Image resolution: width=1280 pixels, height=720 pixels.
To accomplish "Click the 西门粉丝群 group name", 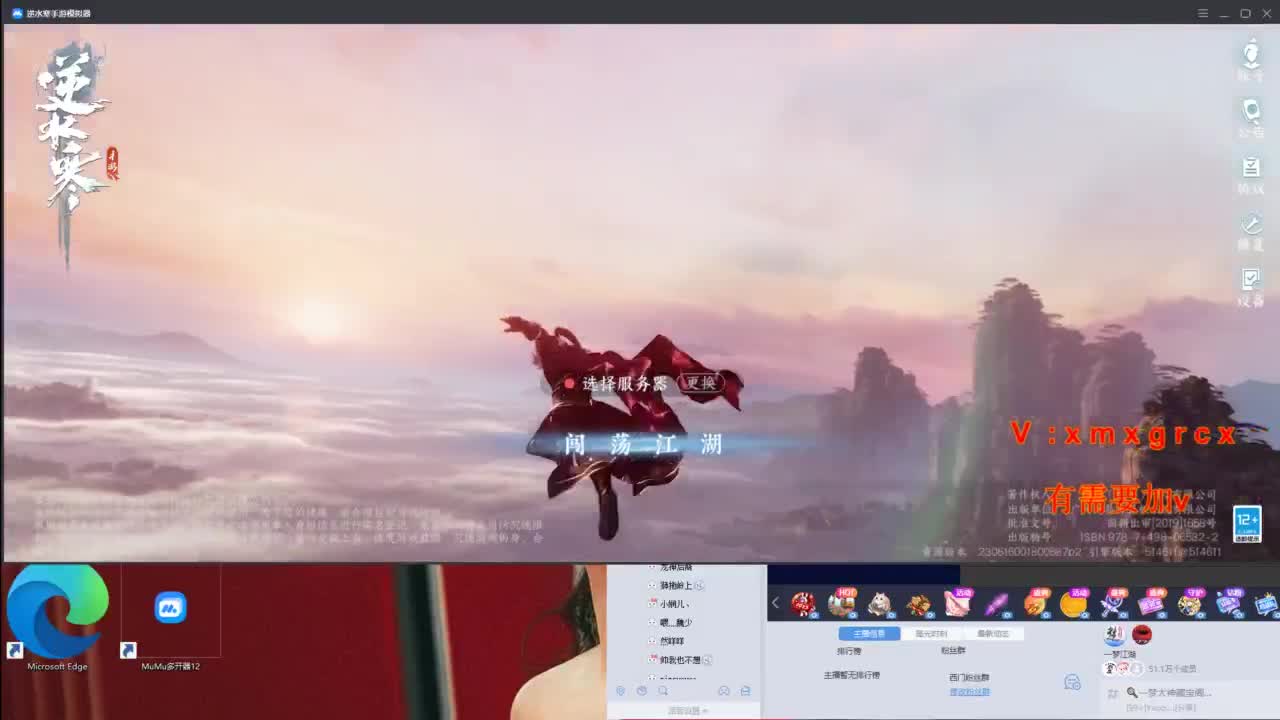I will (969, 678).
